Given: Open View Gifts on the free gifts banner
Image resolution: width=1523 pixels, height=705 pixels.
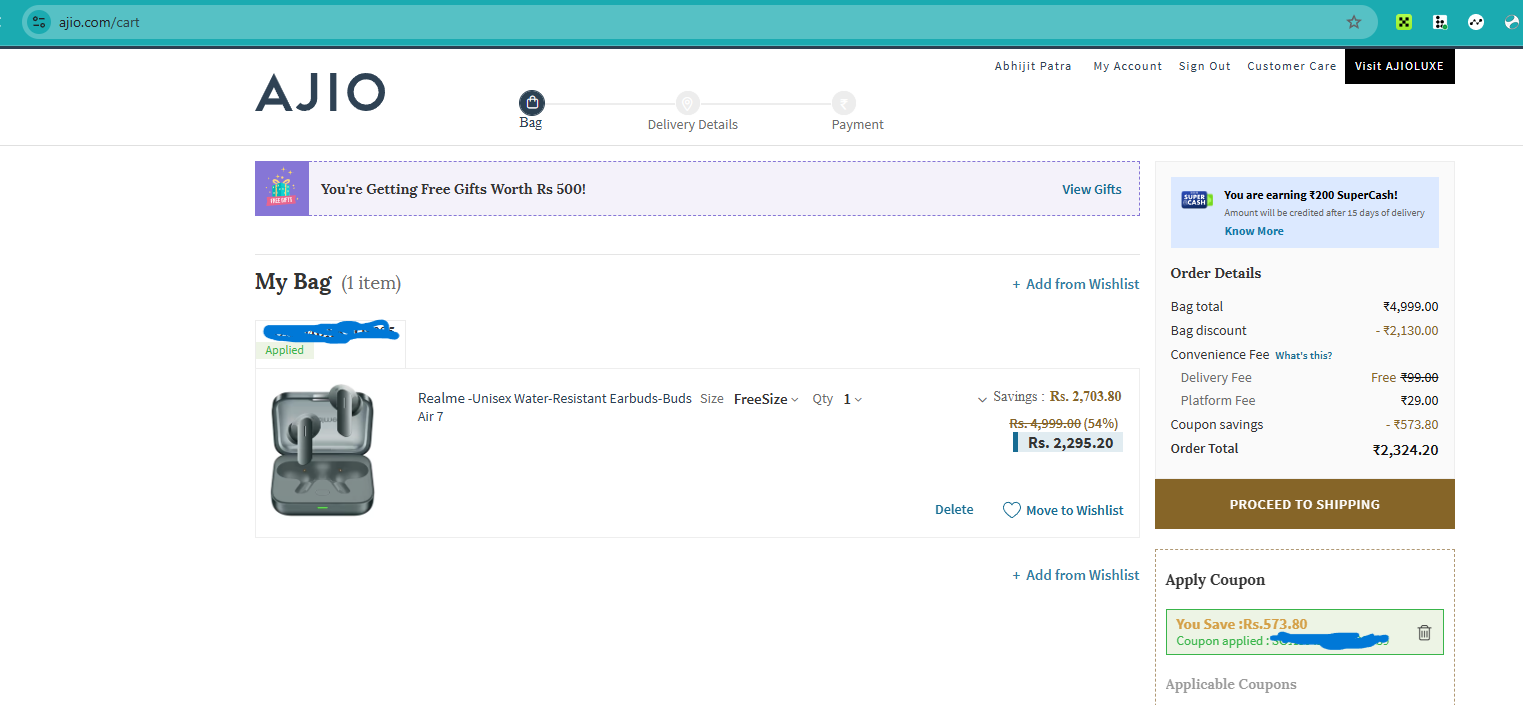Looking at the screenshot, I should [1091, 188].
